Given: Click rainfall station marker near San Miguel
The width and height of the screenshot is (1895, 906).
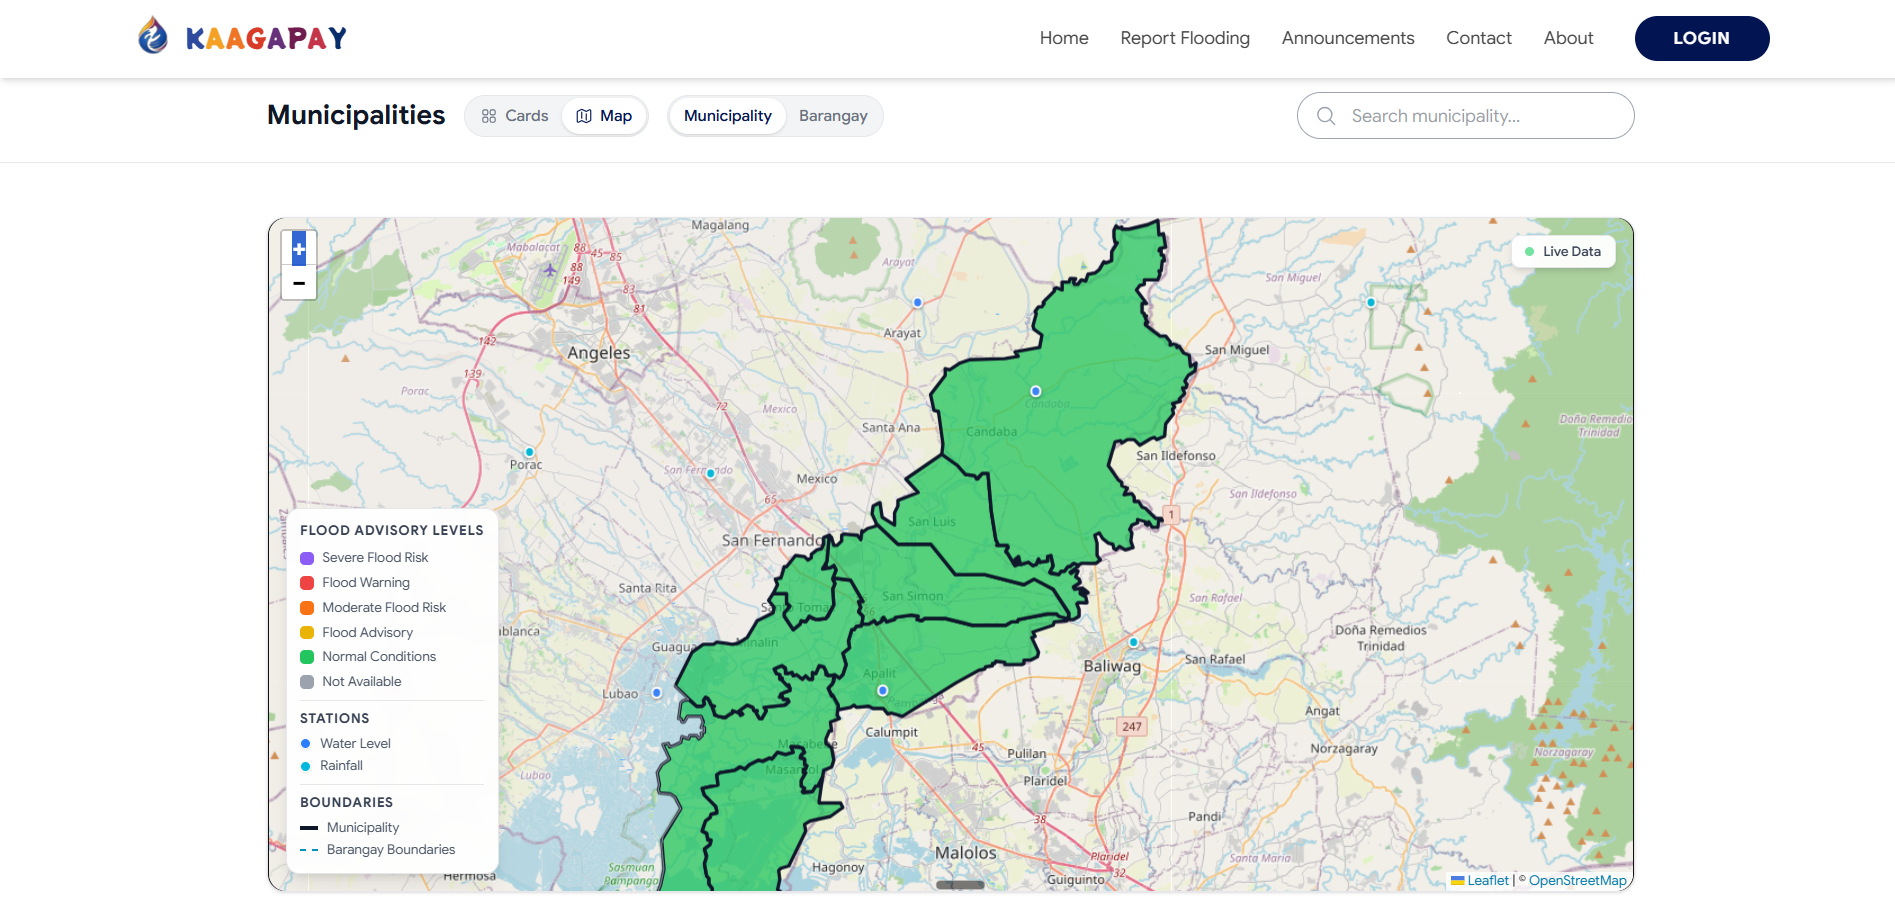Looking at the screenshot, I should (1371, 302).
